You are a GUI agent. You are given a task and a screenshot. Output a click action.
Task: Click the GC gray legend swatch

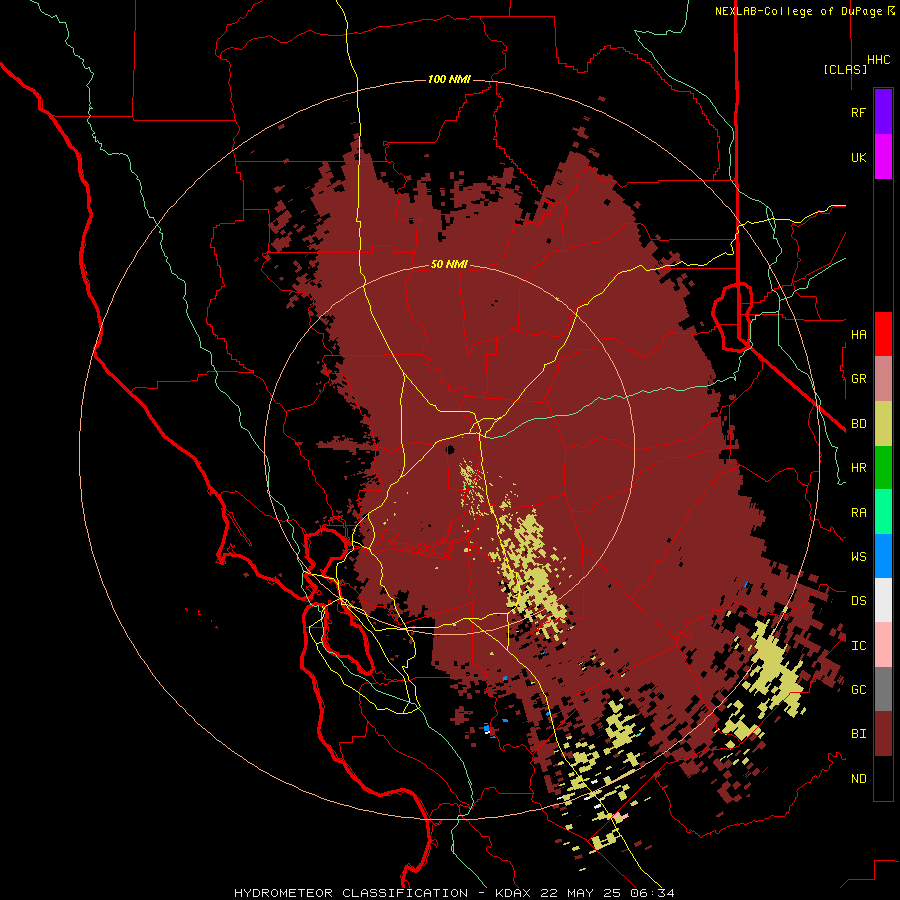pyautogui.click(x=883, y=689)
